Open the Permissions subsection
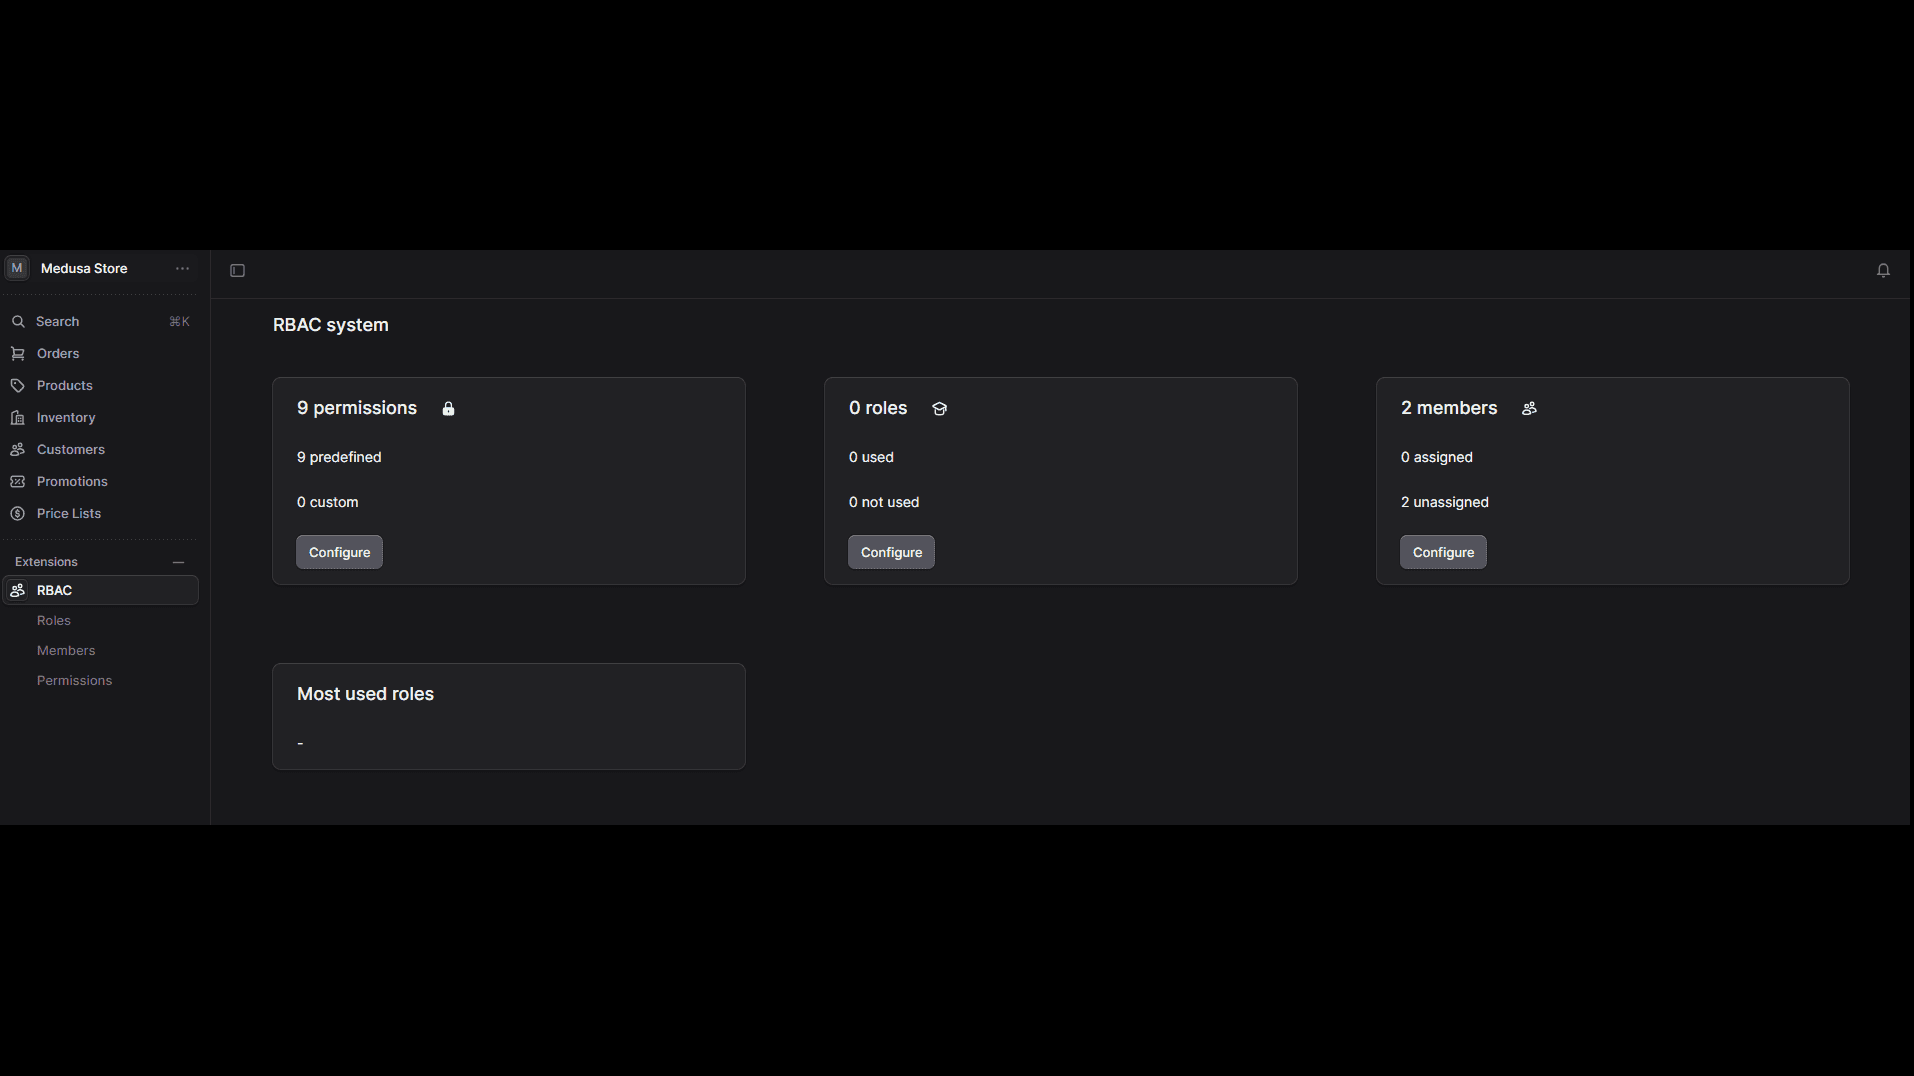Screen dimensions: 1914x1076 [x=74, y=680]
